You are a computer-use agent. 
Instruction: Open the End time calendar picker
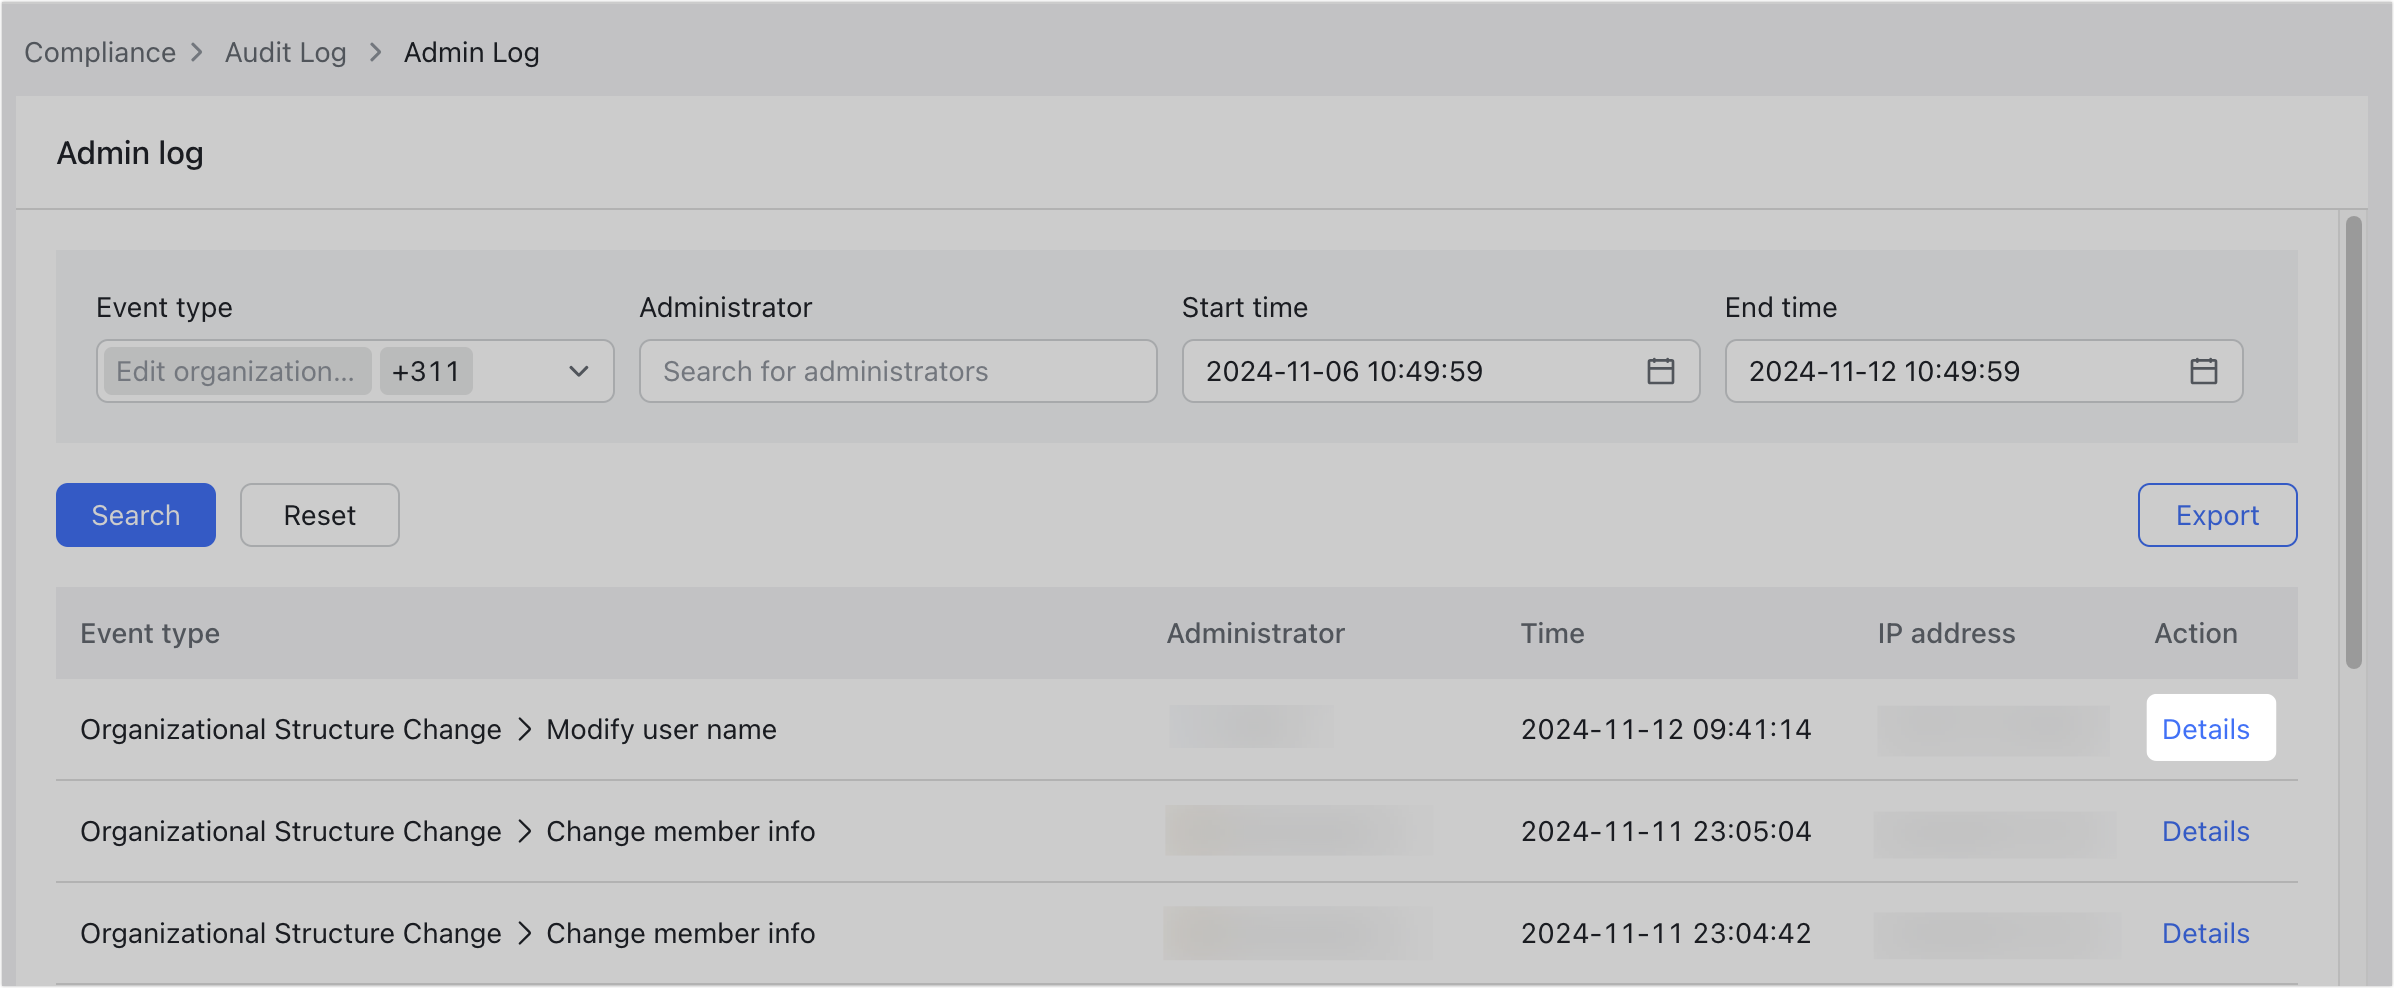tap(2203, 371)
